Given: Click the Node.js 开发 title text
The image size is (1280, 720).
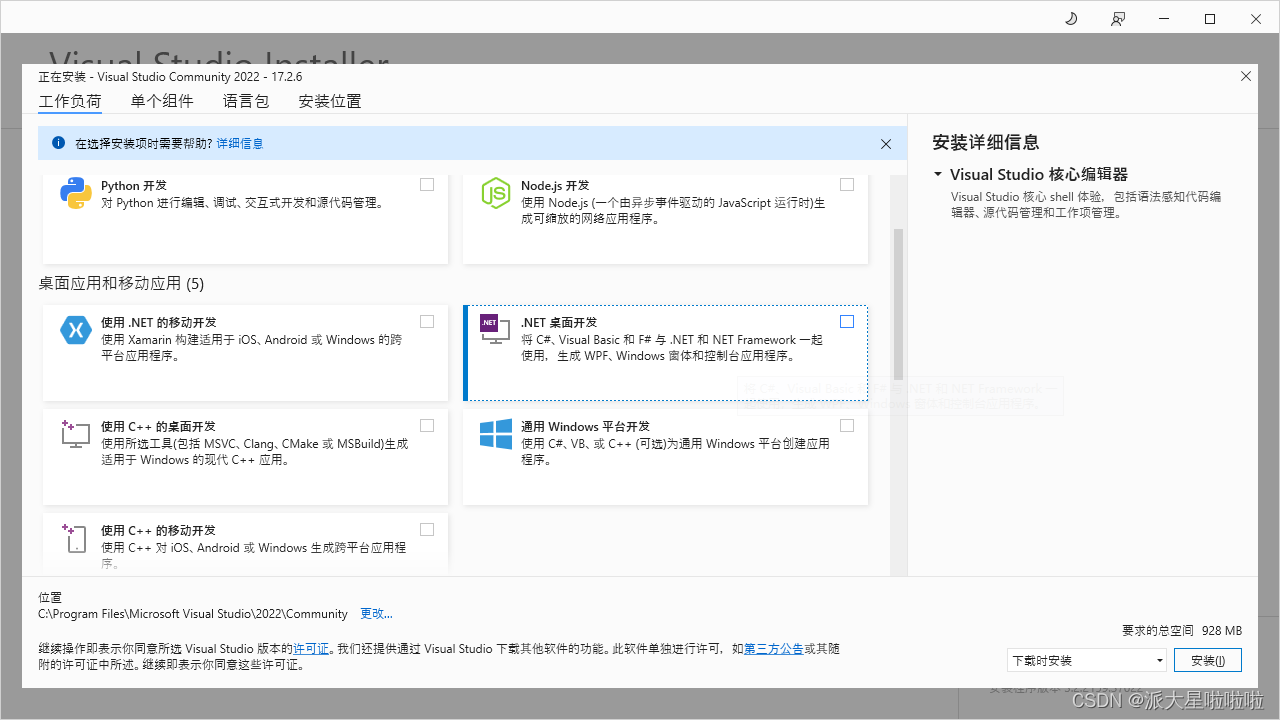Looking at the screenshot, I should (555, 185).
